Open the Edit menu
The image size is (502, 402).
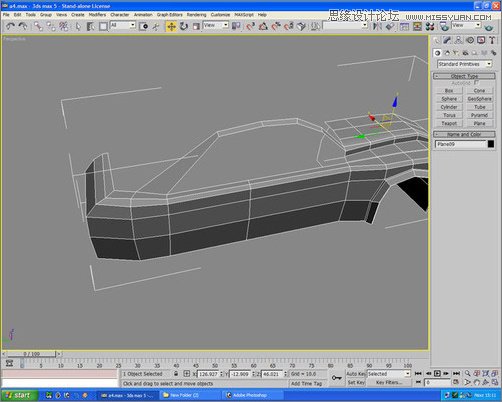(x=17, y=15)
